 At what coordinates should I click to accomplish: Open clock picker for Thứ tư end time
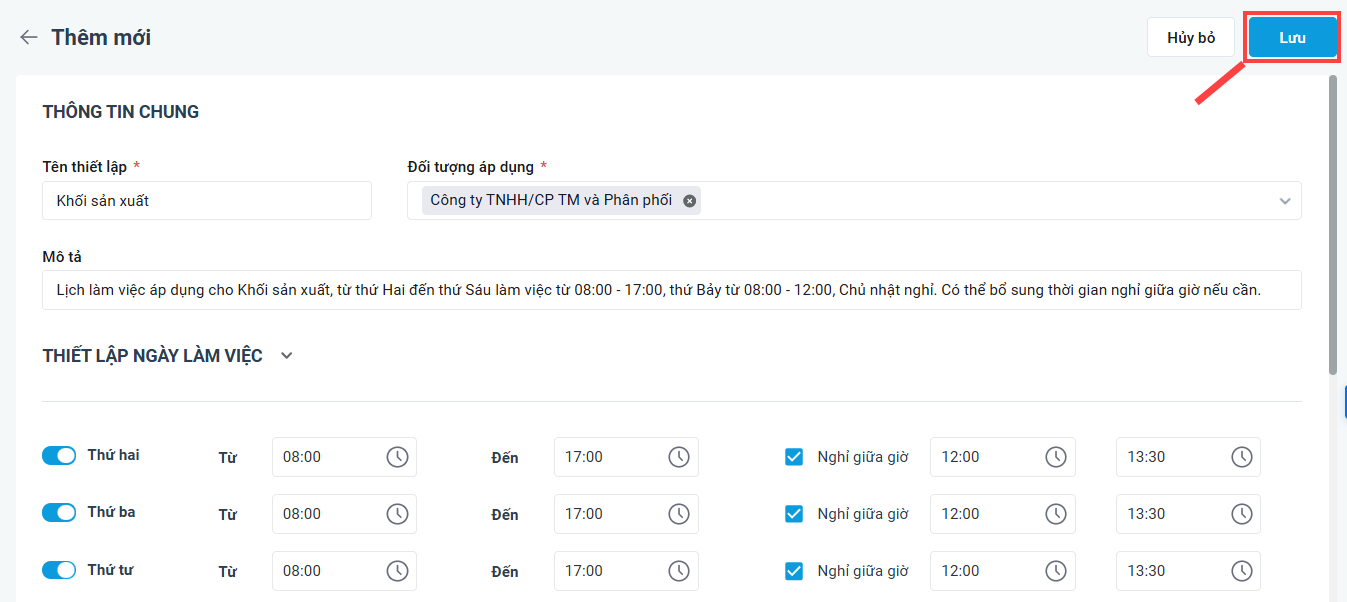click(679, 571)
